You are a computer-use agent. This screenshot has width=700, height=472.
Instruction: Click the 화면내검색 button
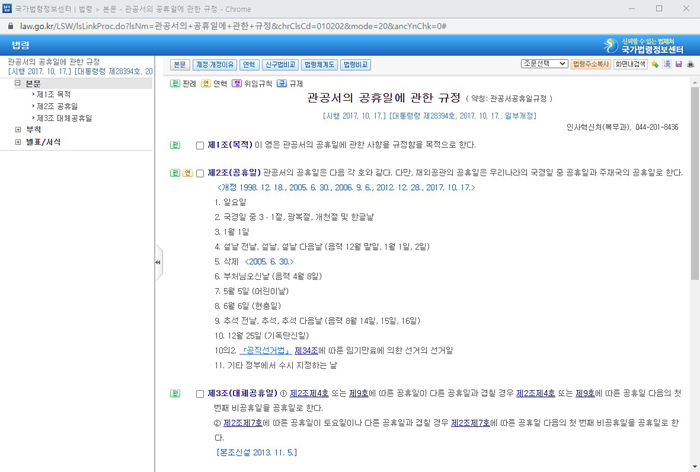[x=630, y=64]
